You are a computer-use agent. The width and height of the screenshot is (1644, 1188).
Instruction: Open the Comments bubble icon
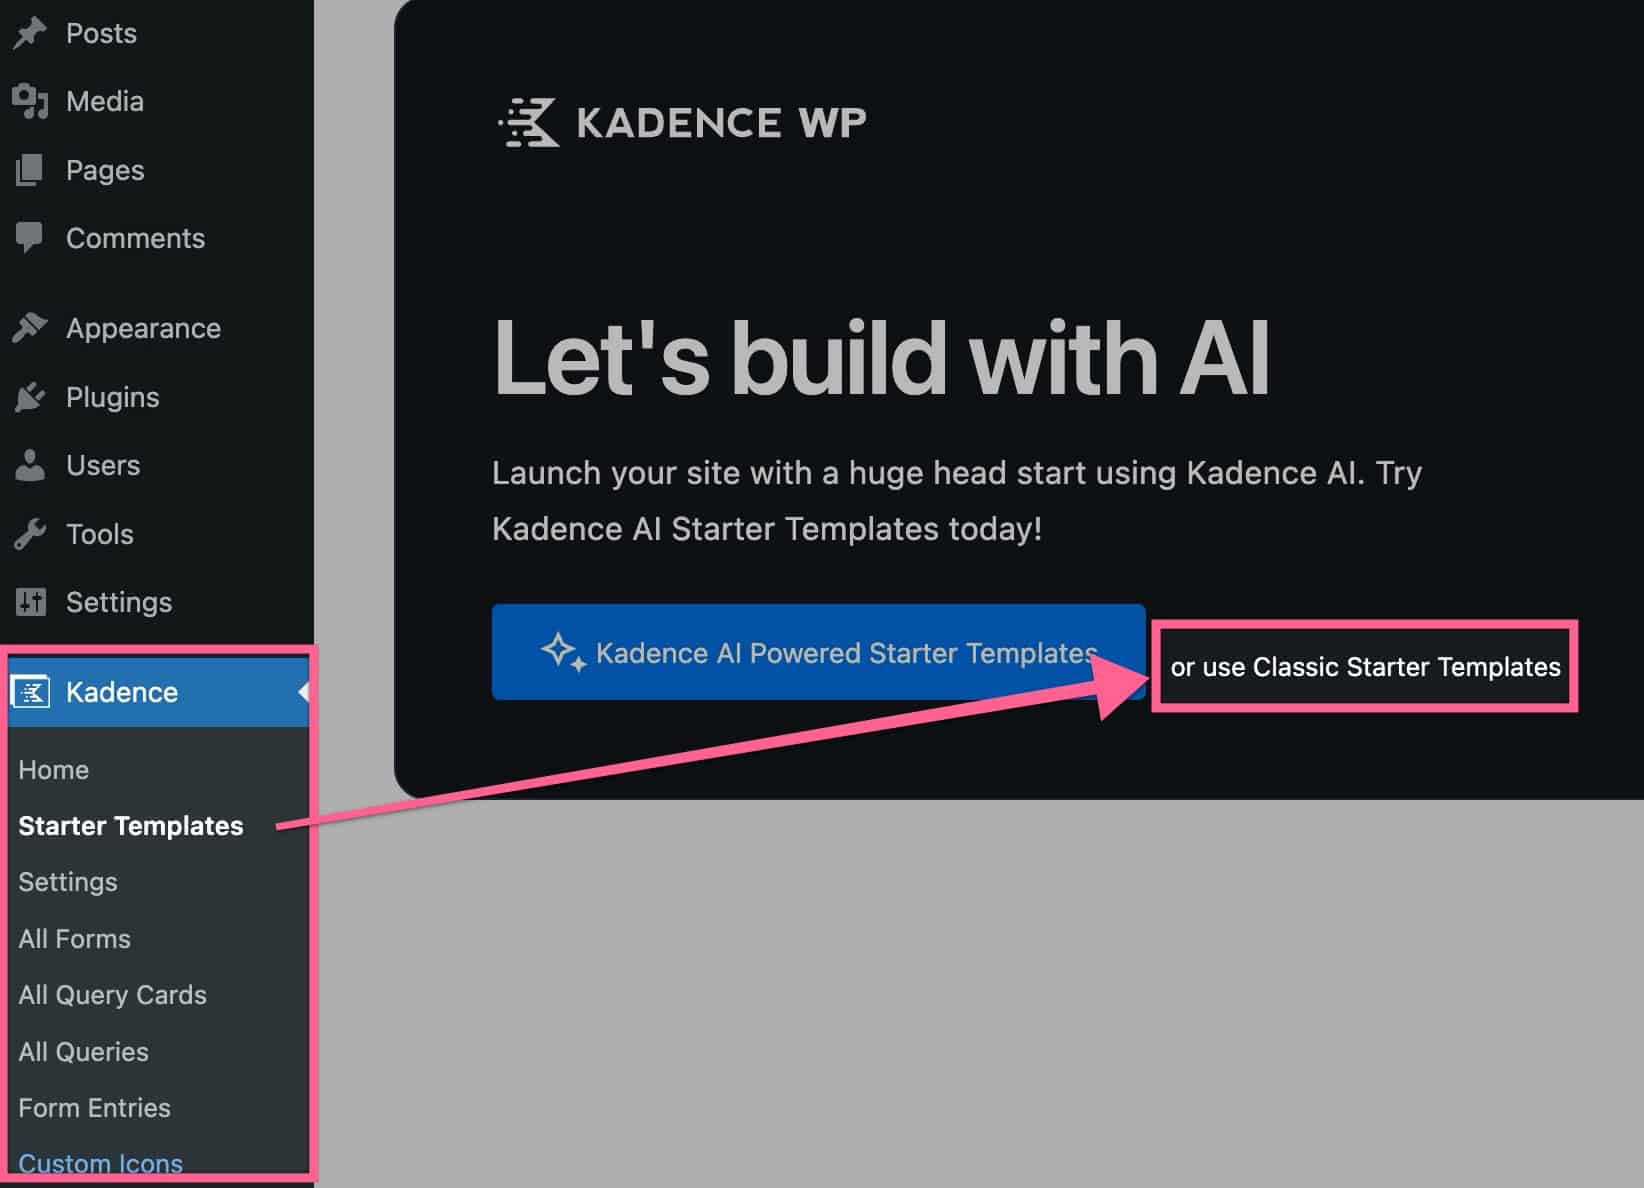pyautogui.click(x=31, y=237)
